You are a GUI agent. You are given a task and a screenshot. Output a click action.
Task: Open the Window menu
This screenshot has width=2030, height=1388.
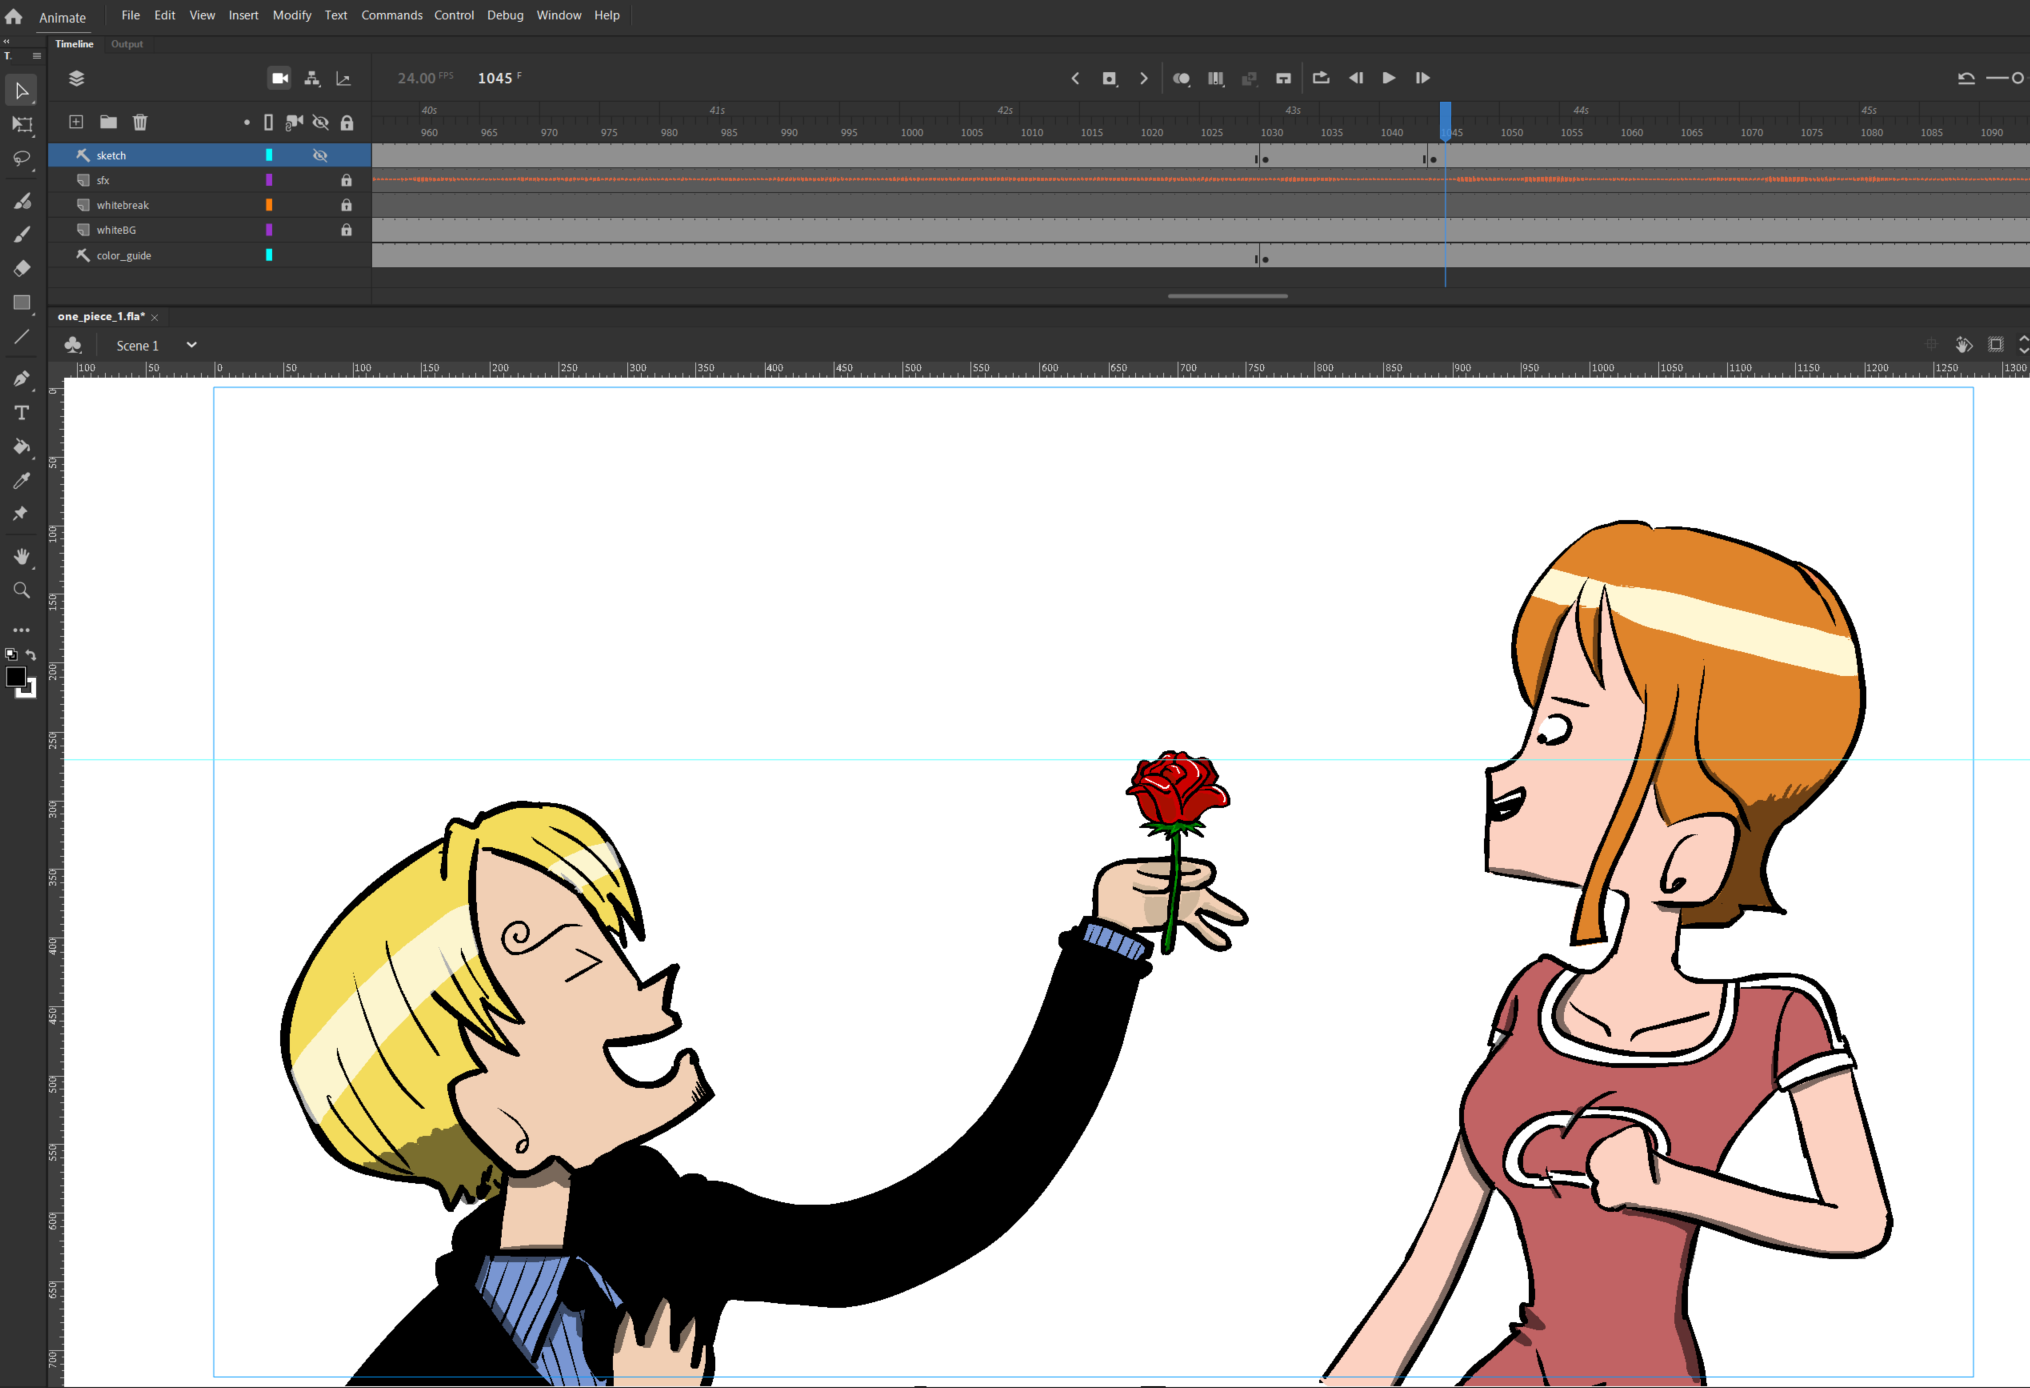pos(559,15)
